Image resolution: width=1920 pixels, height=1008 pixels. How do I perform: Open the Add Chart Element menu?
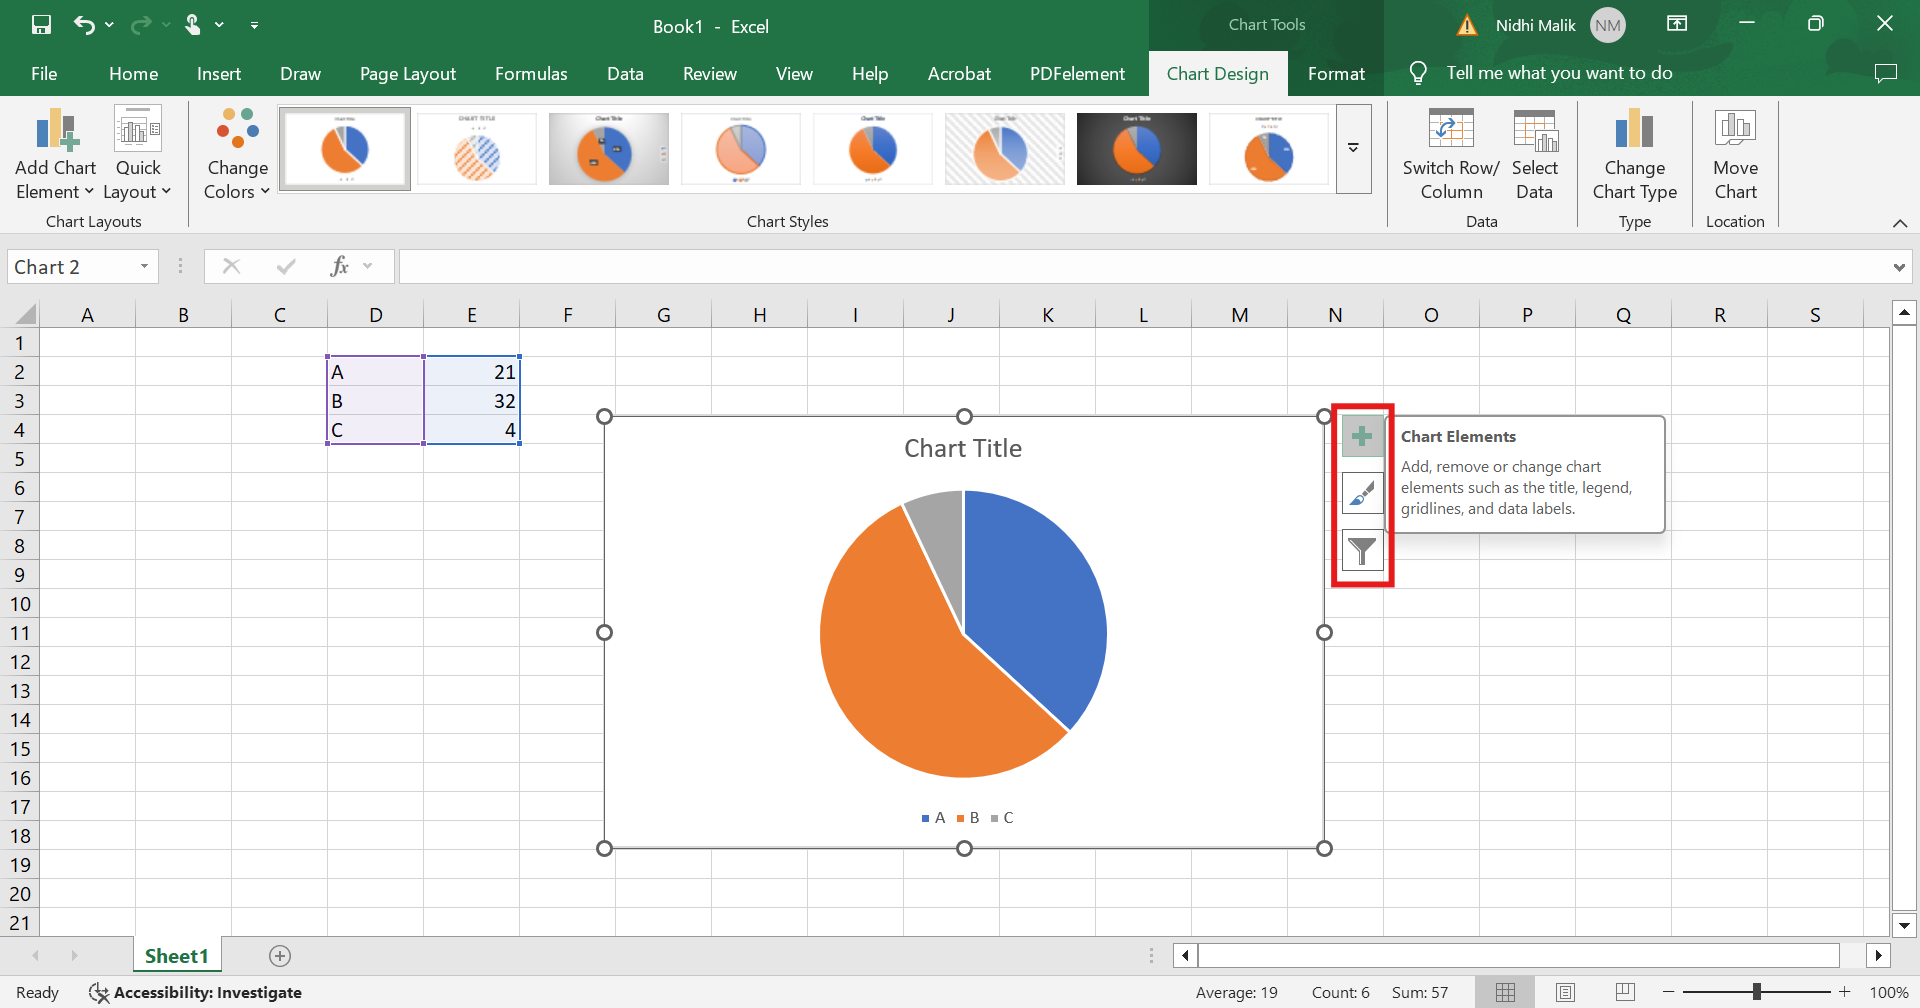55,154
